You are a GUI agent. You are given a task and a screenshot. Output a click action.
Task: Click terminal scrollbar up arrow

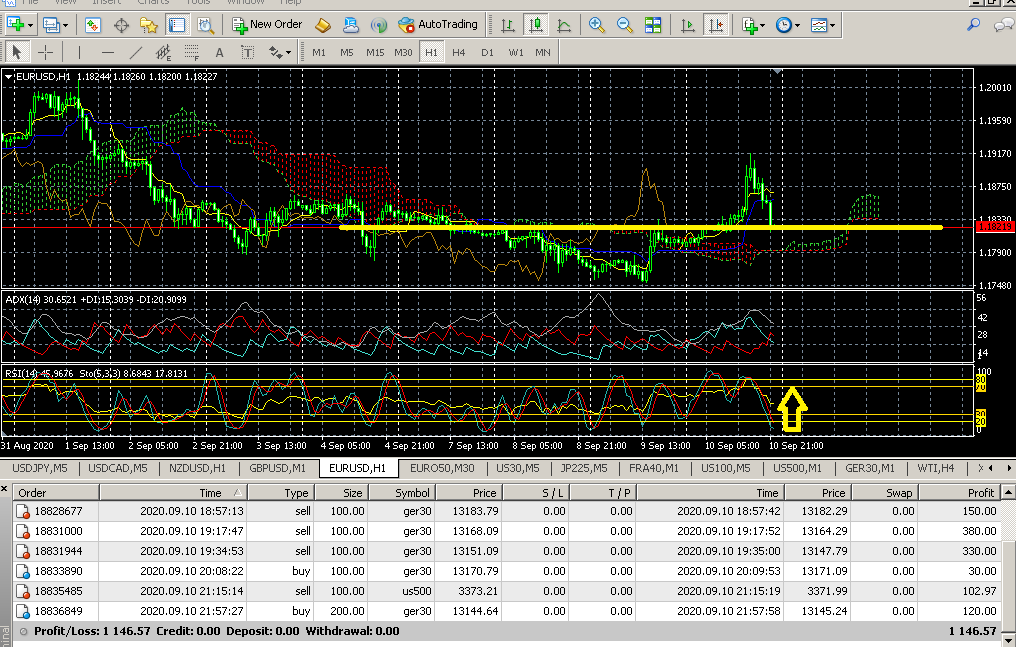coord(1008,493)
